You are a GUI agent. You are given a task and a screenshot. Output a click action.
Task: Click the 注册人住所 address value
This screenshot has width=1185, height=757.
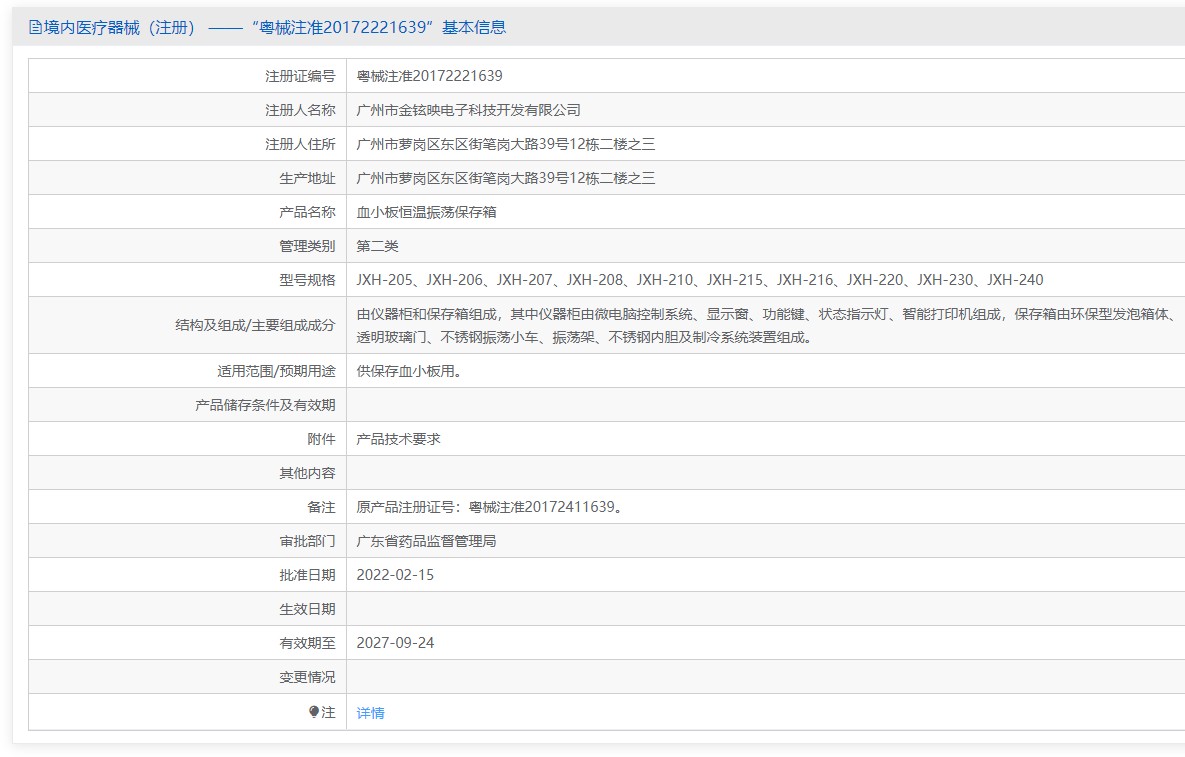point(506,144)
